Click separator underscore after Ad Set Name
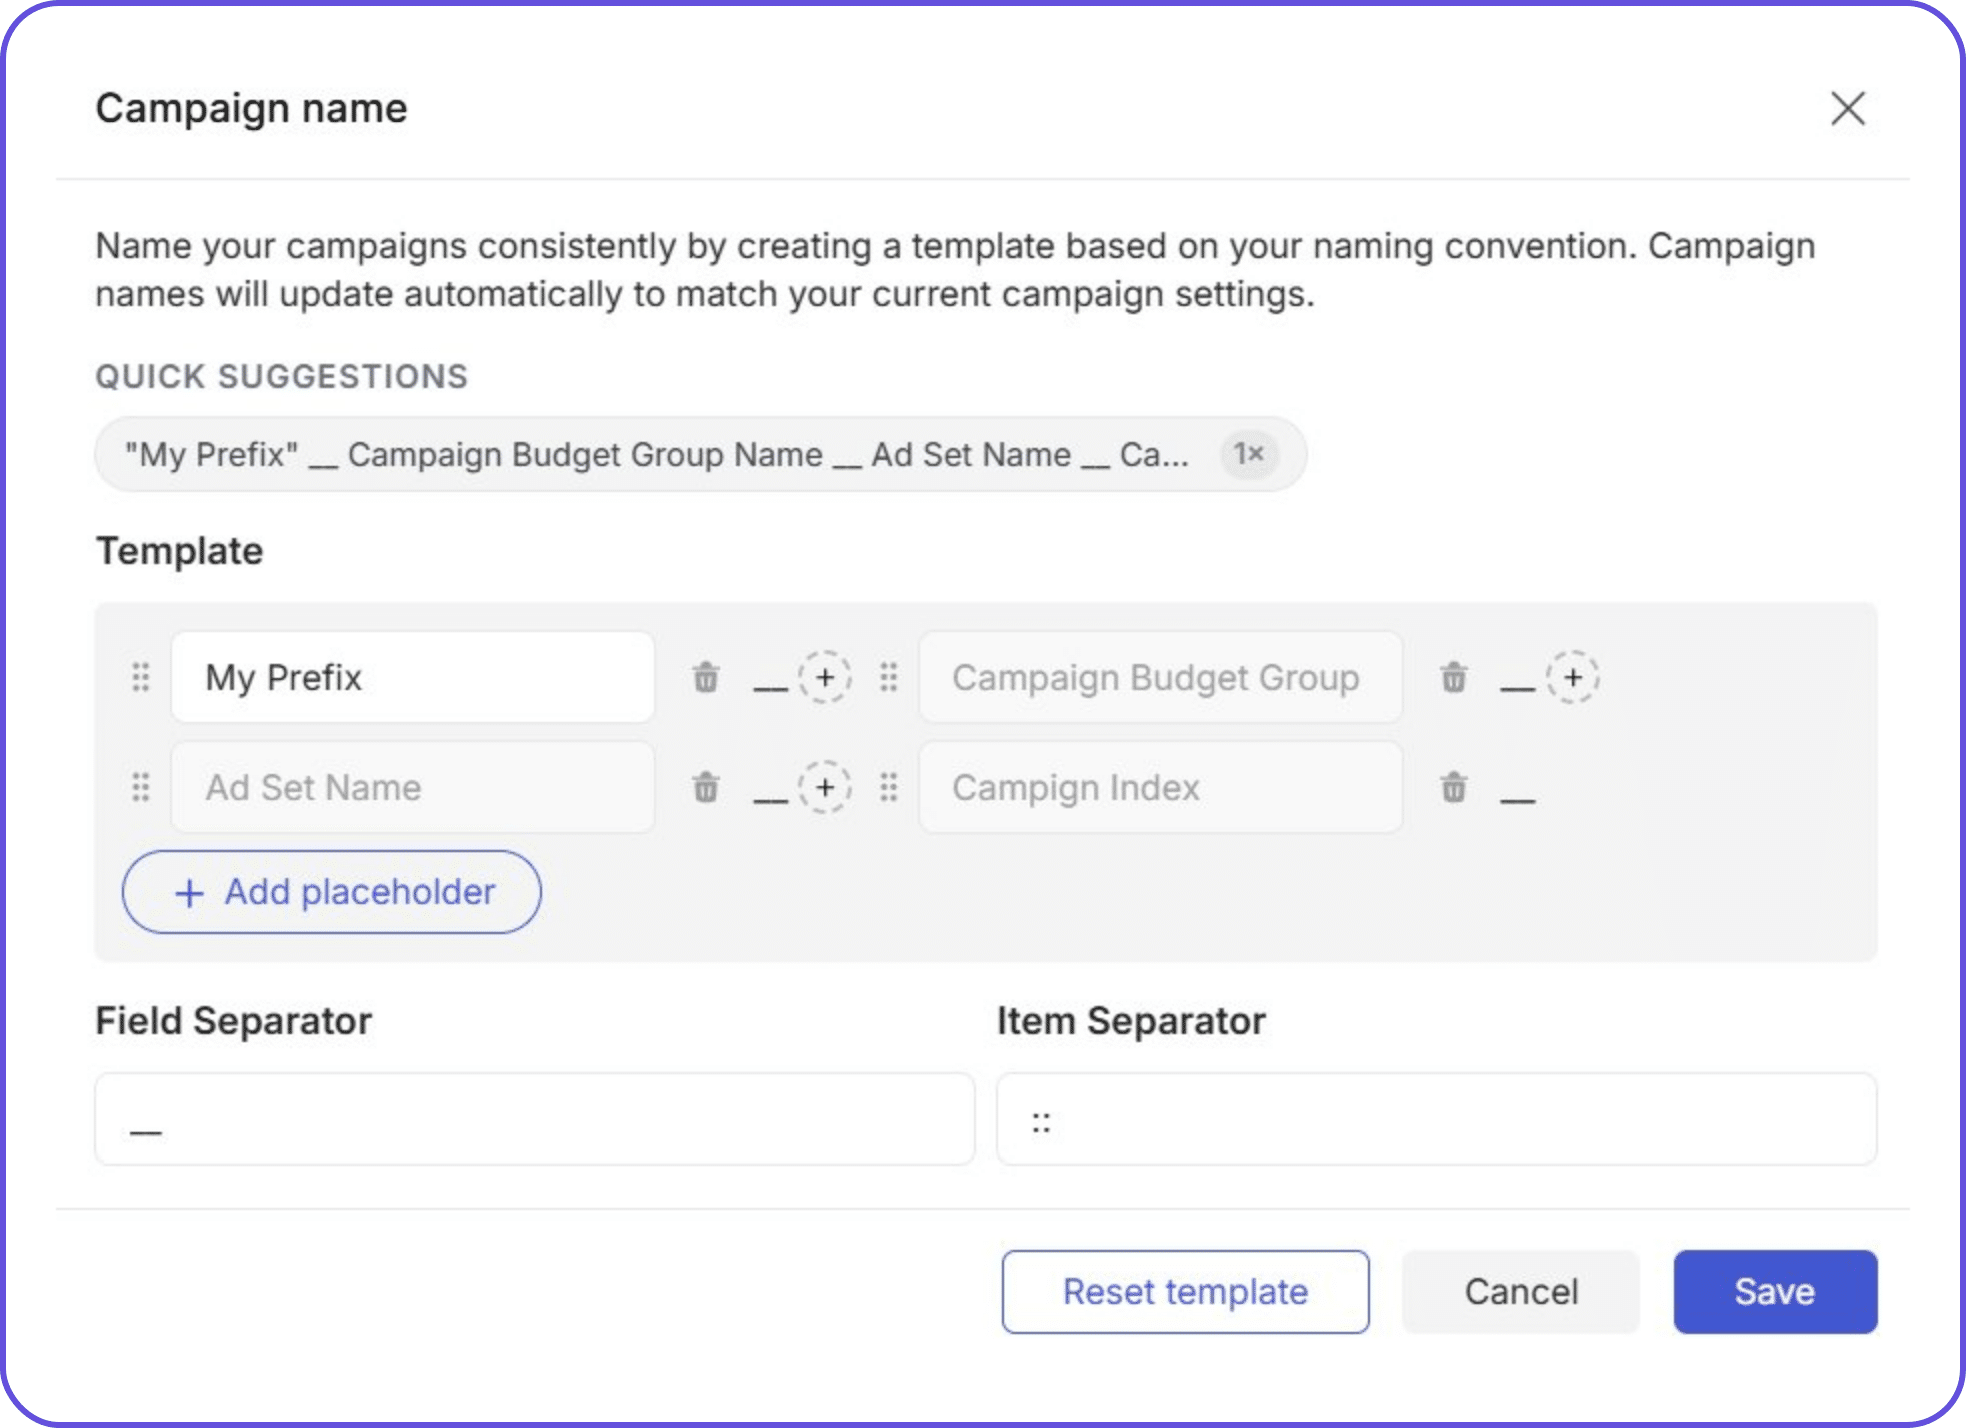The height and width of the screenshot is (1428, 1966). pos(770,799)
